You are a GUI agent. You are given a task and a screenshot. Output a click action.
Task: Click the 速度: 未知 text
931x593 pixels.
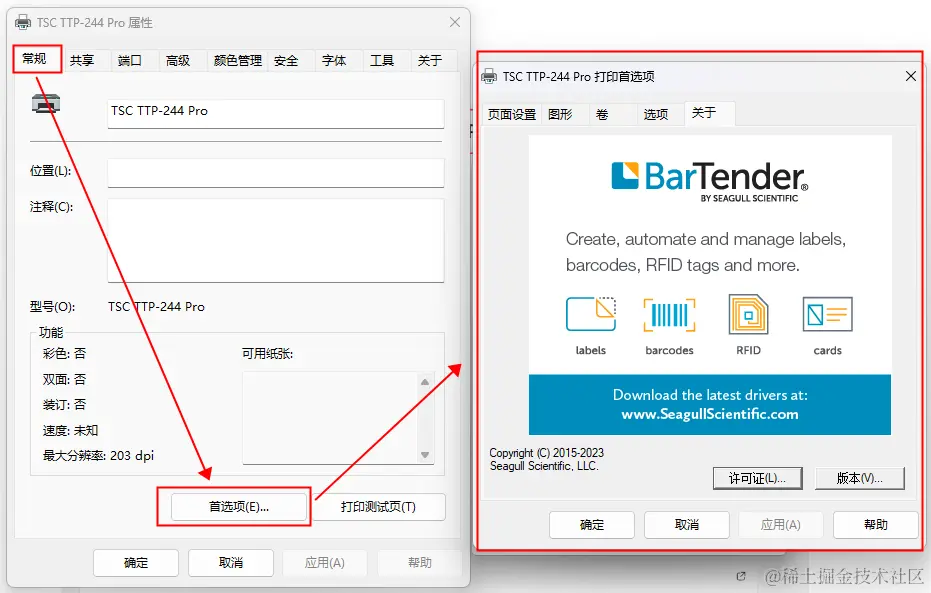tap(70, 430)
